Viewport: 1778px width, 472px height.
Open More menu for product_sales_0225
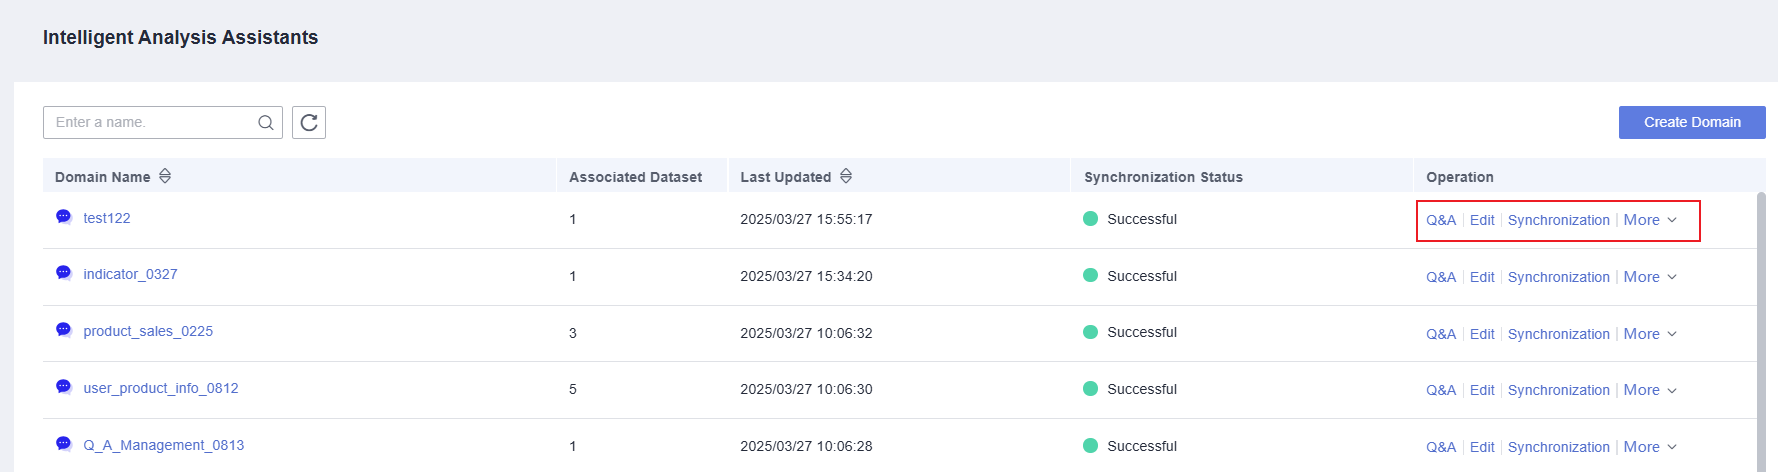(x=1650, y=334)
